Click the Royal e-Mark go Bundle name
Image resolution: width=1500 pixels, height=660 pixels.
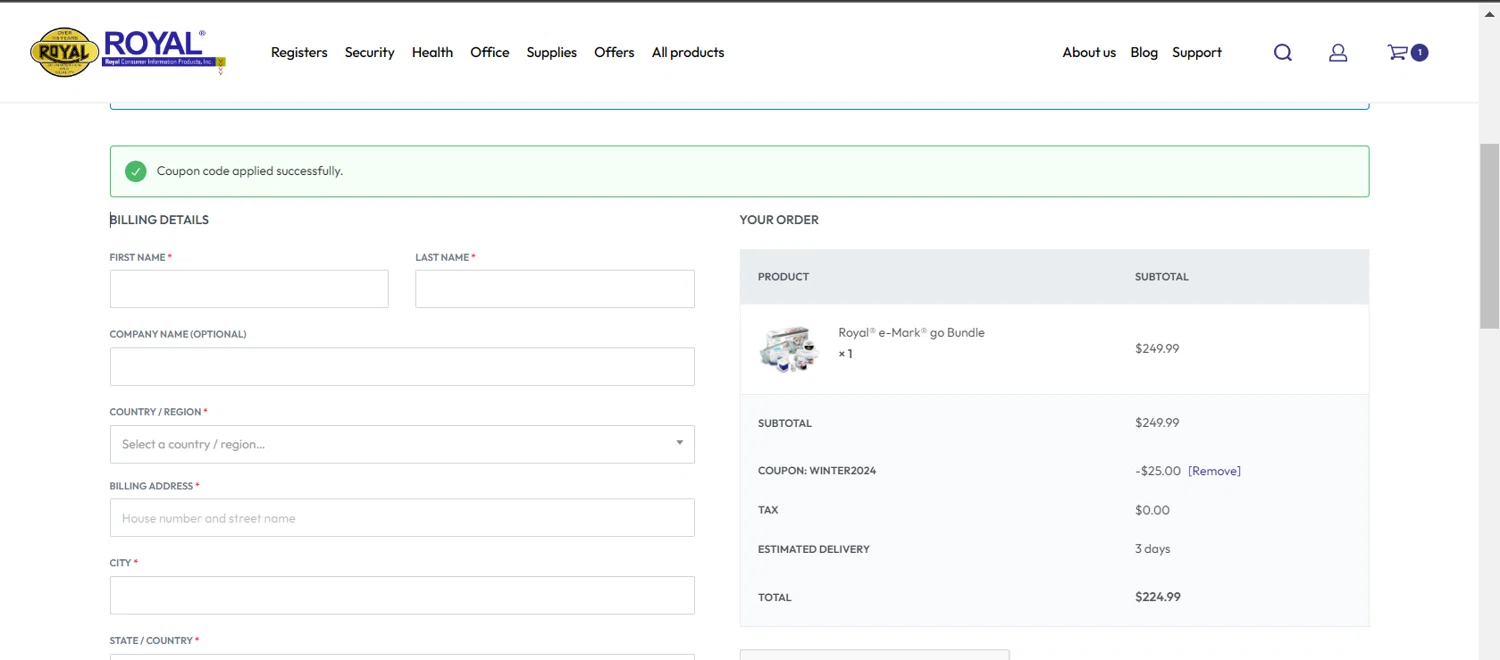pyautogui.click(x=911, y=333)
